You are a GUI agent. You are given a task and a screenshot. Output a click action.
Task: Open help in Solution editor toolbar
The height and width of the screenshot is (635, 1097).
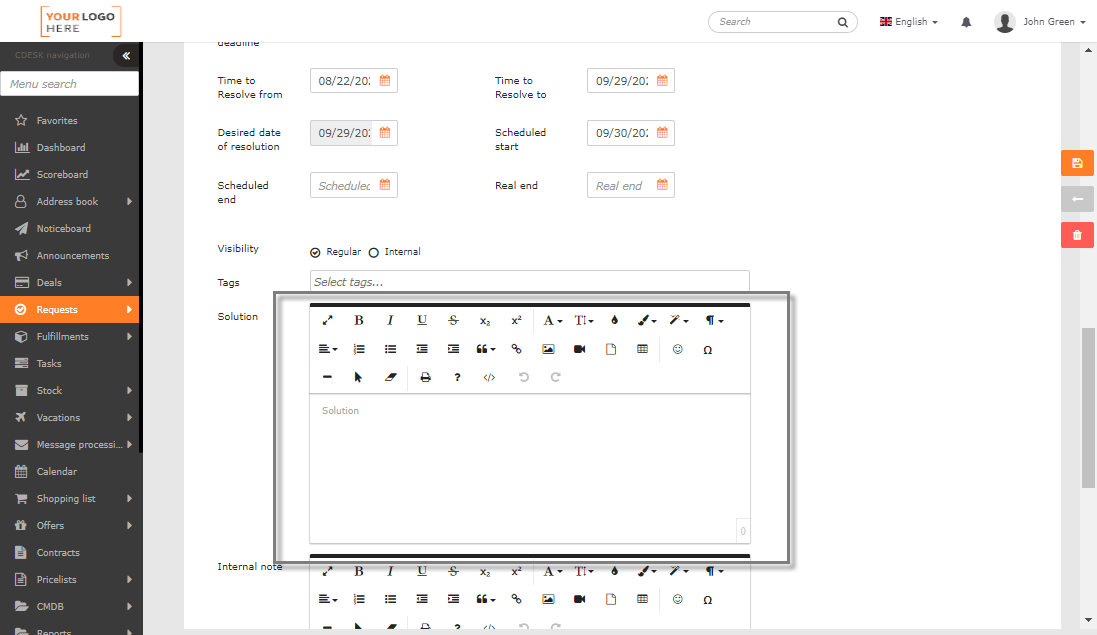[x=457, y=377]
